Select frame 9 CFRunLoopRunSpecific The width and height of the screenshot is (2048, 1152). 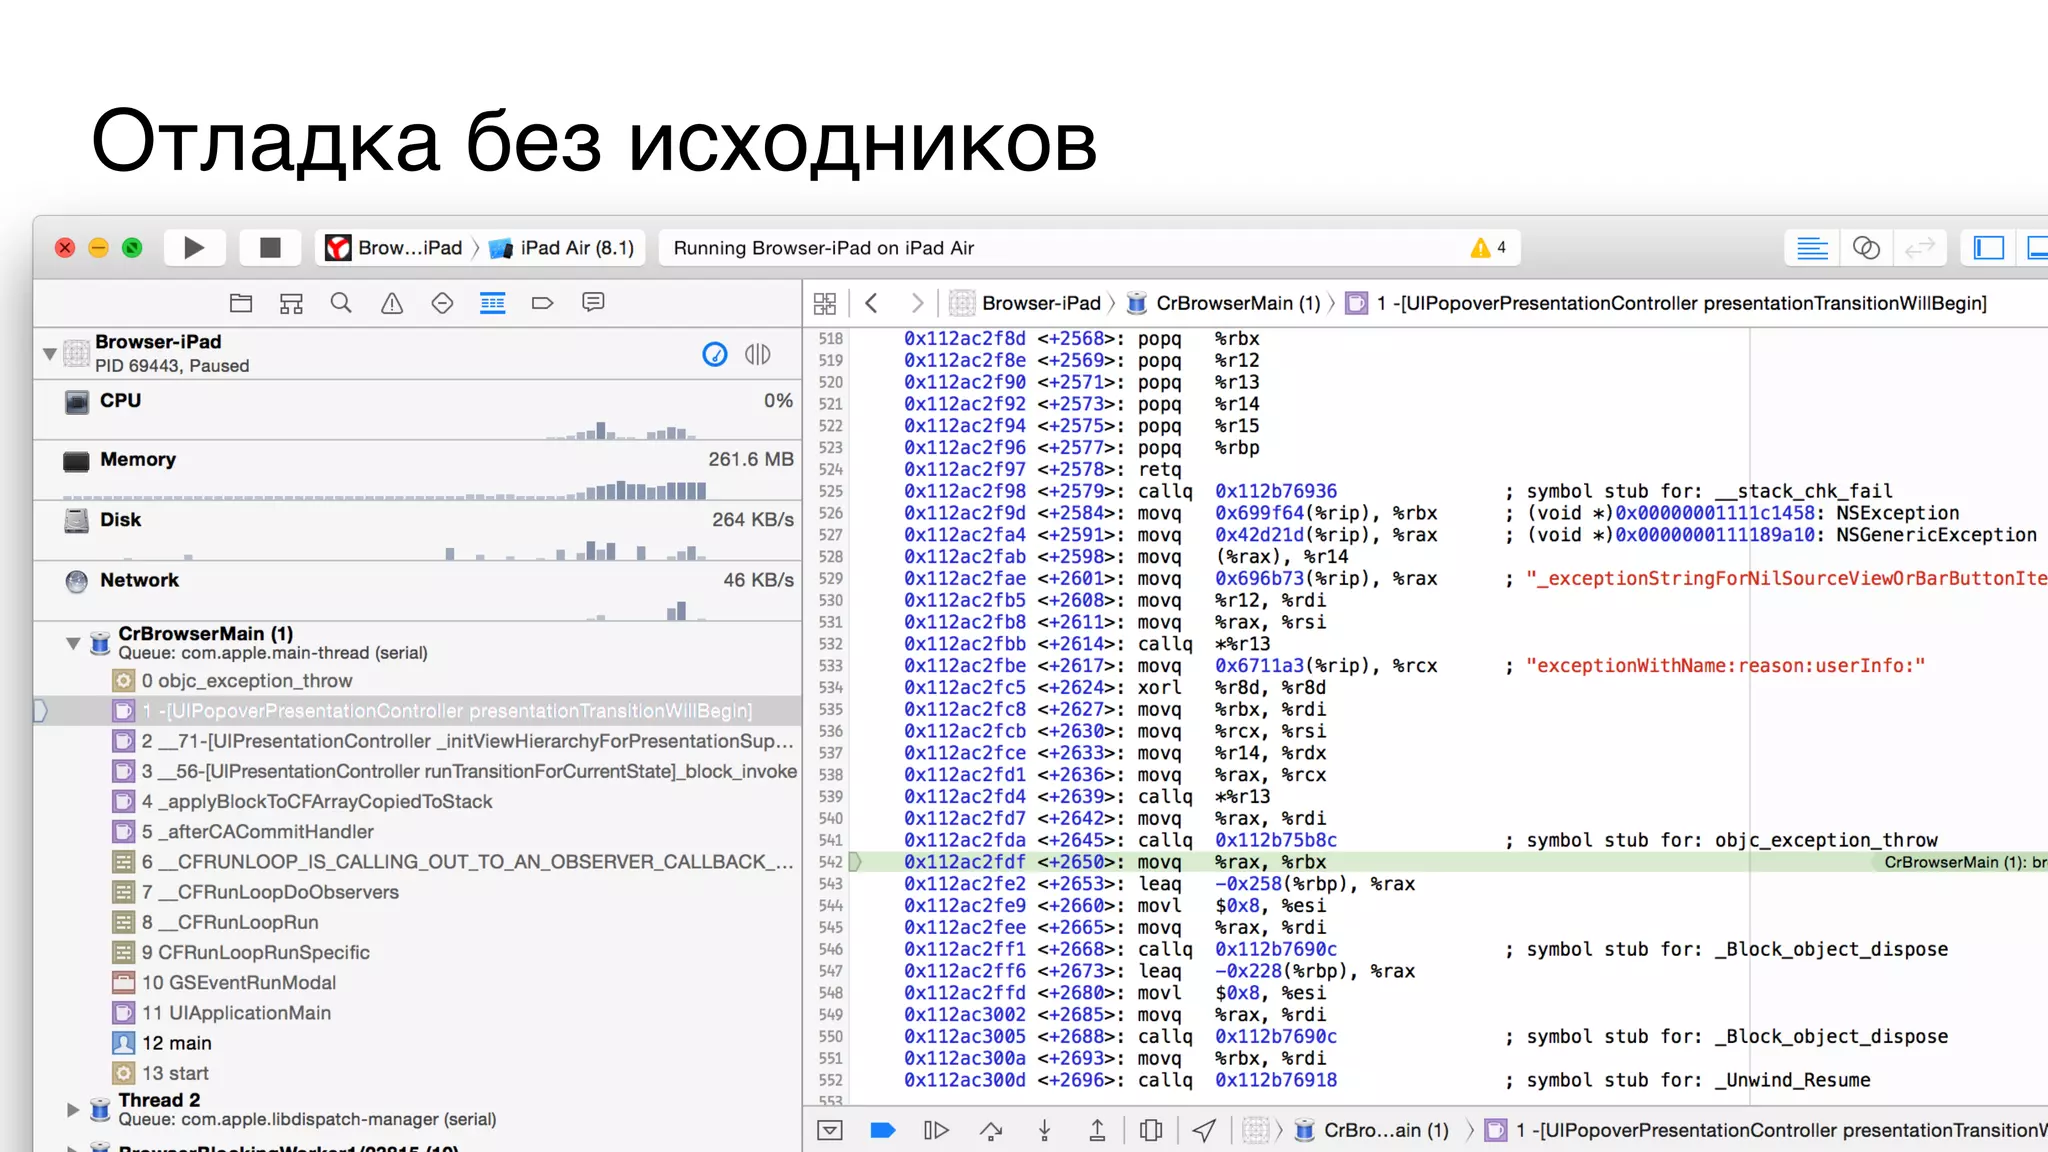click(417, 953)
